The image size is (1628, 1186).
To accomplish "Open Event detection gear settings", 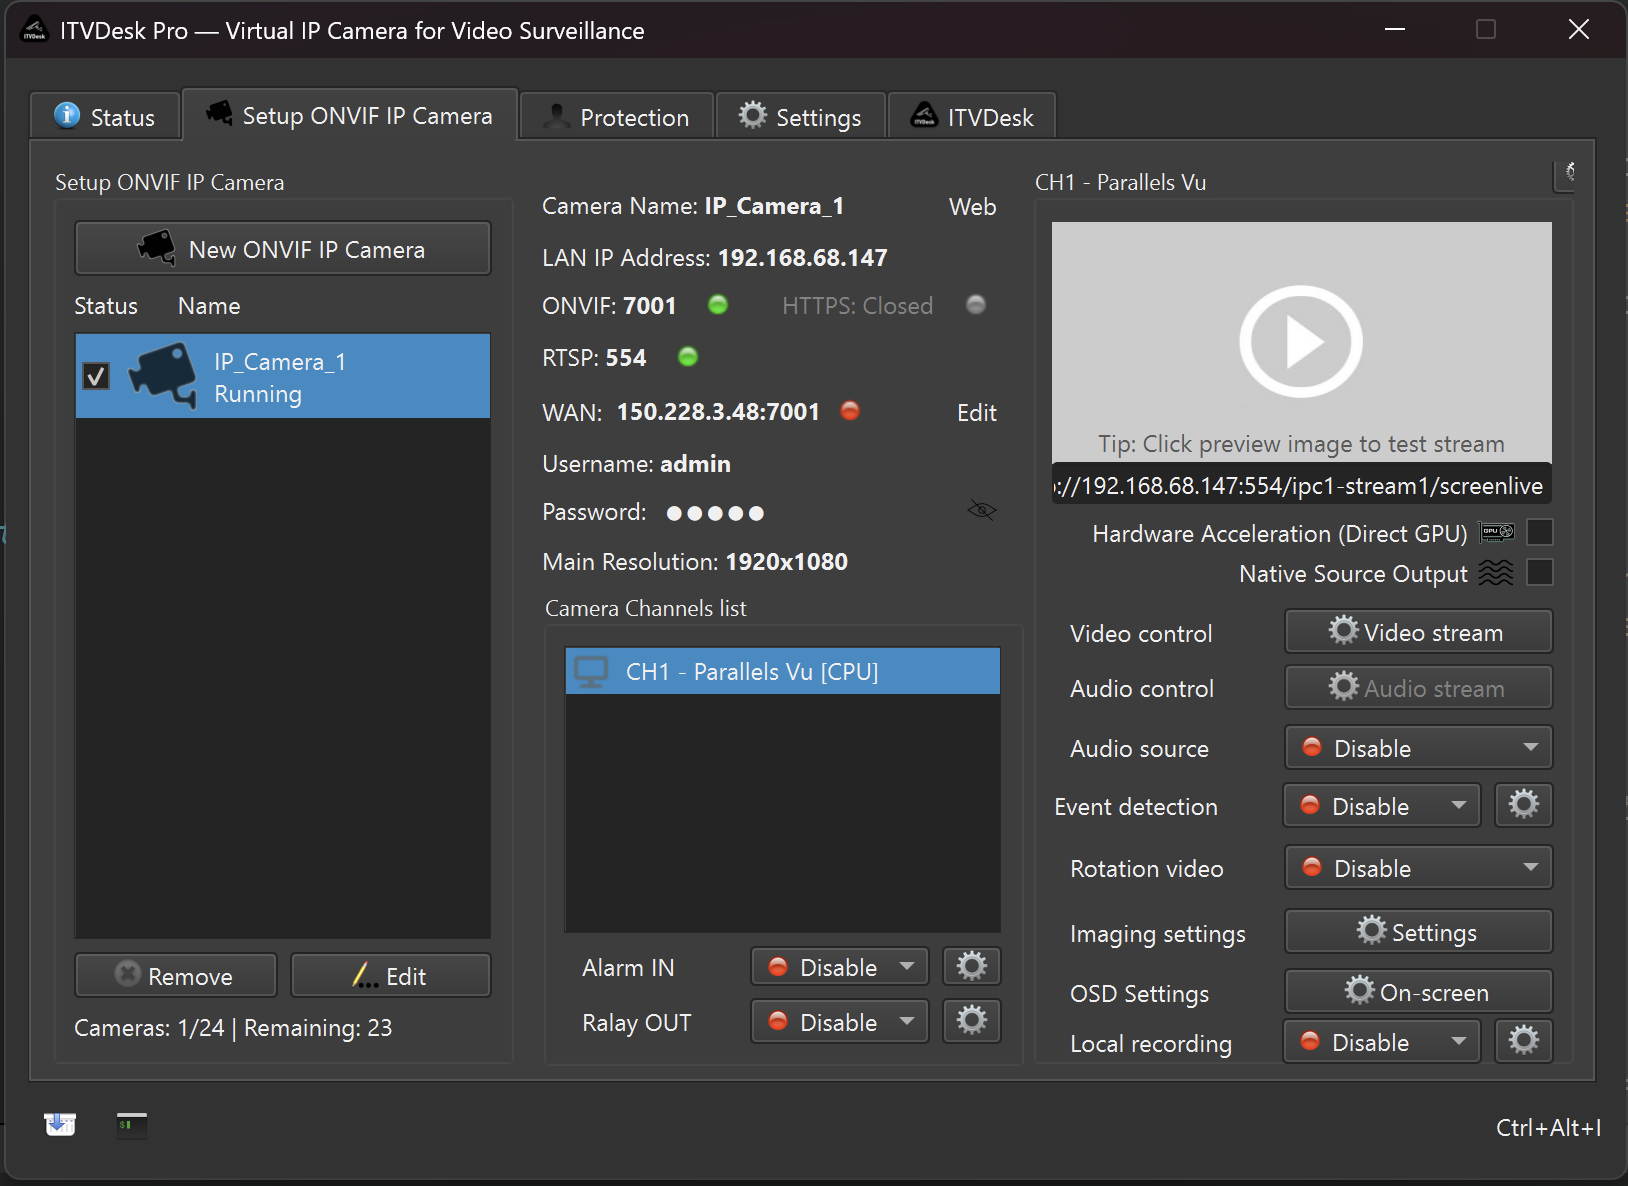I will click(x=1524, y=805).
